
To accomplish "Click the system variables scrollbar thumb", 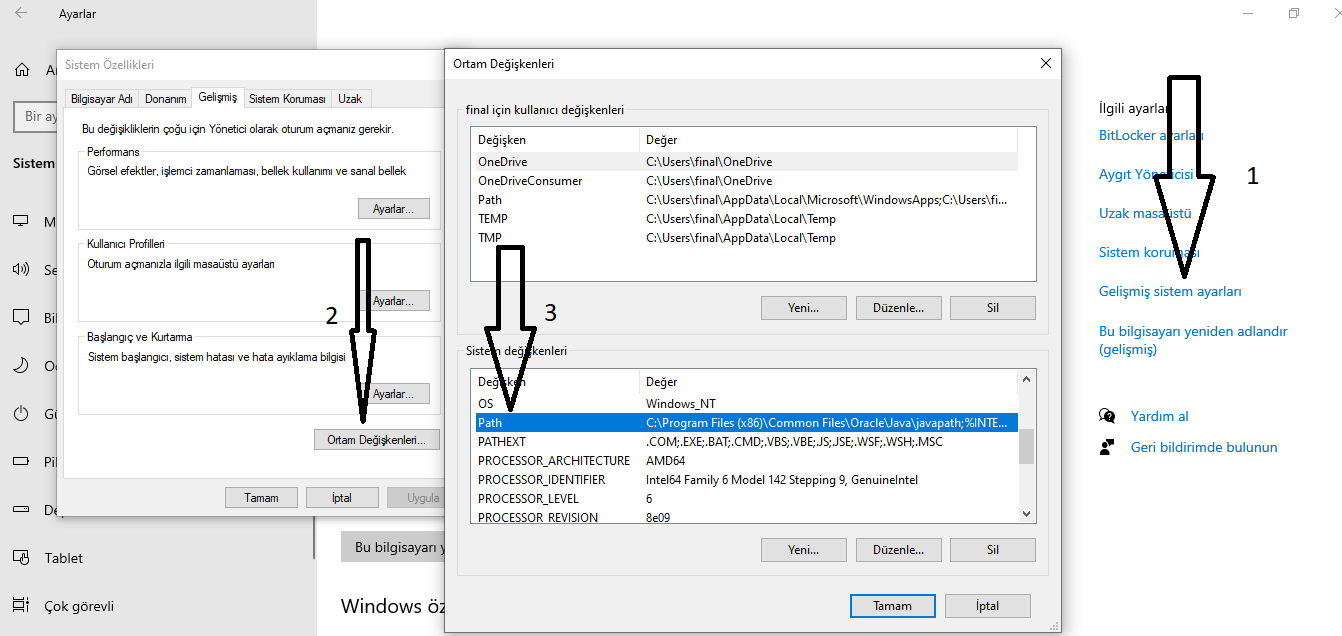I will click(x=1026, y=446).
